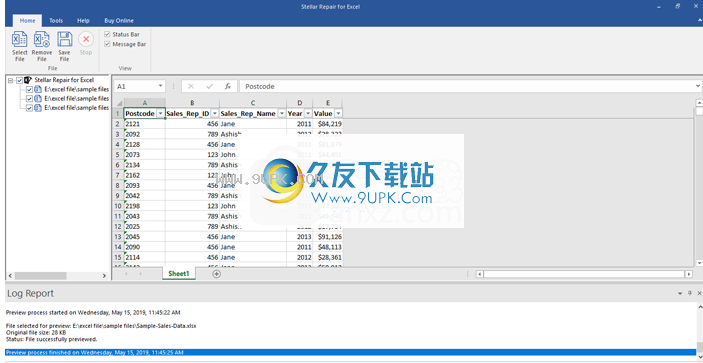Click the cell with value $91,126

point(328,237)
